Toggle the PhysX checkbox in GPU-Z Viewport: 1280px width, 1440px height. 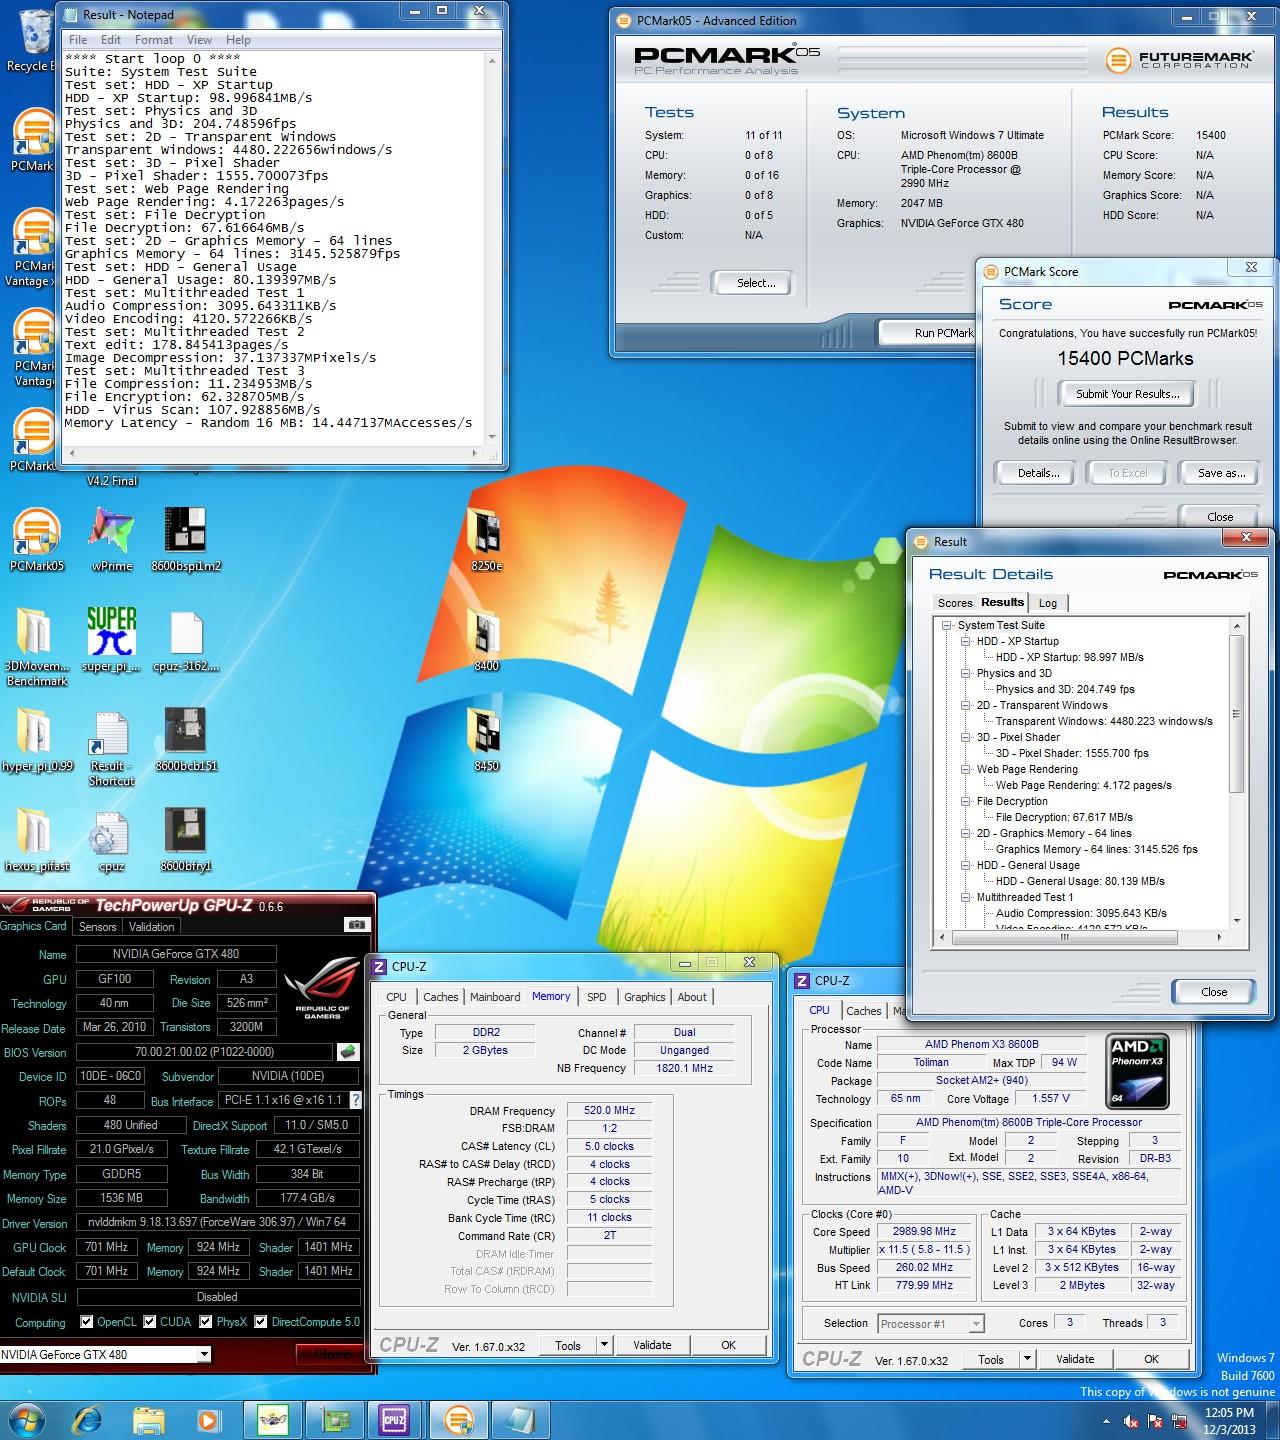(206, 1322)
